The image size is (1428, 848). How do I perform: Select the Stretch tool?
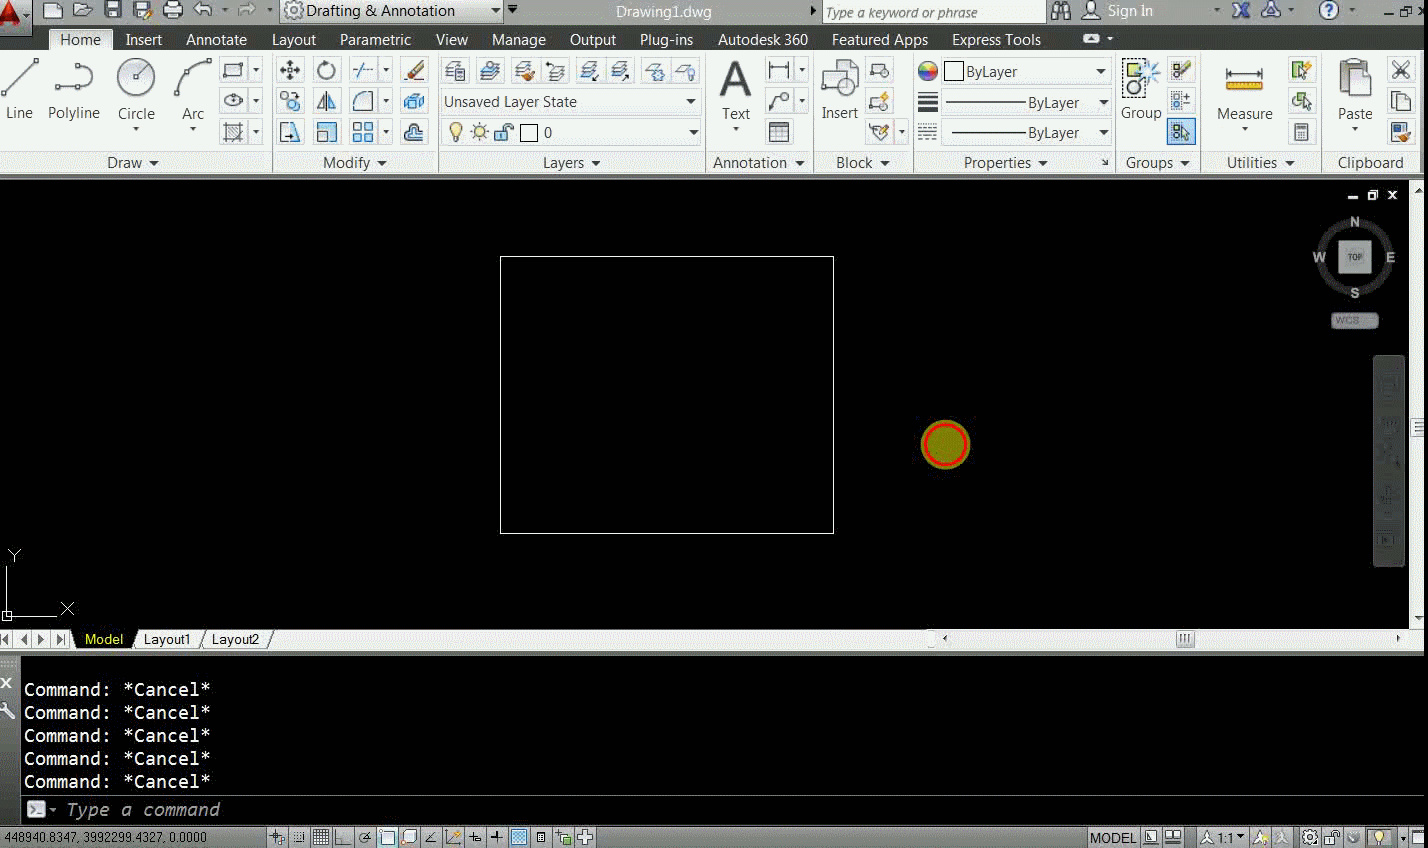pos(290,132)
